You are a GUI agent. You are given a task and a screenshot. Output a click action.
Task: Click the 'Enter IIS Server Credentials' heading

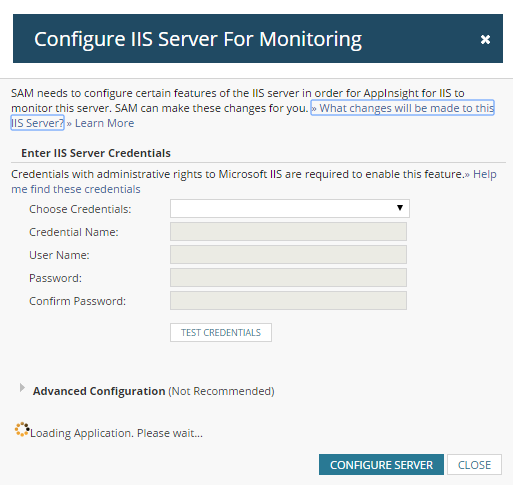tap(96, 153)
